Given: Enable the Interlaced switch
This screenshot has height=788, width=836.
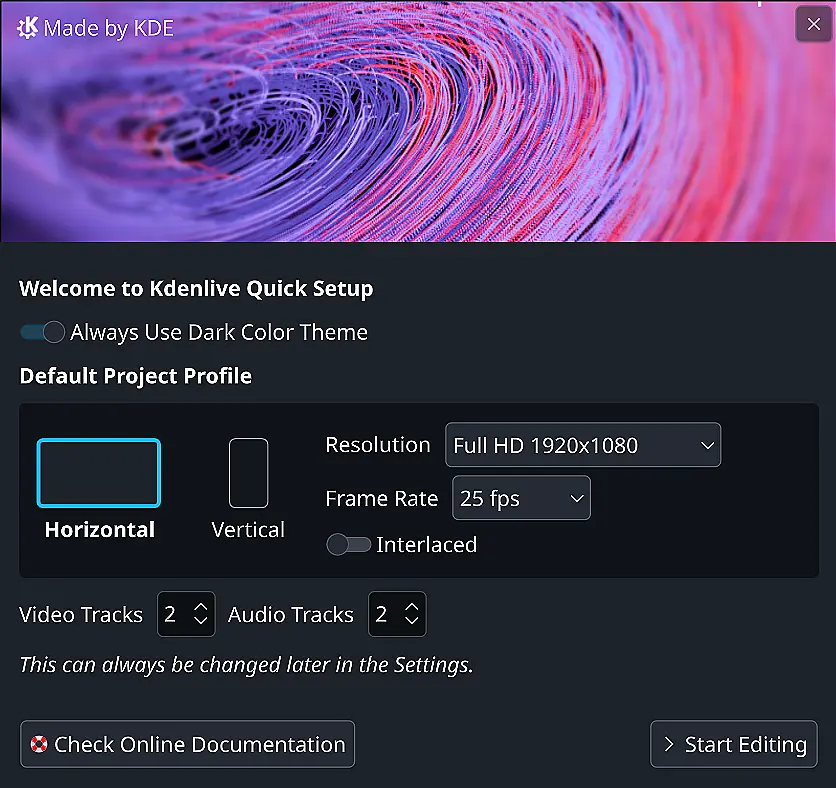Looking at the screenshot, I should 349,545.
